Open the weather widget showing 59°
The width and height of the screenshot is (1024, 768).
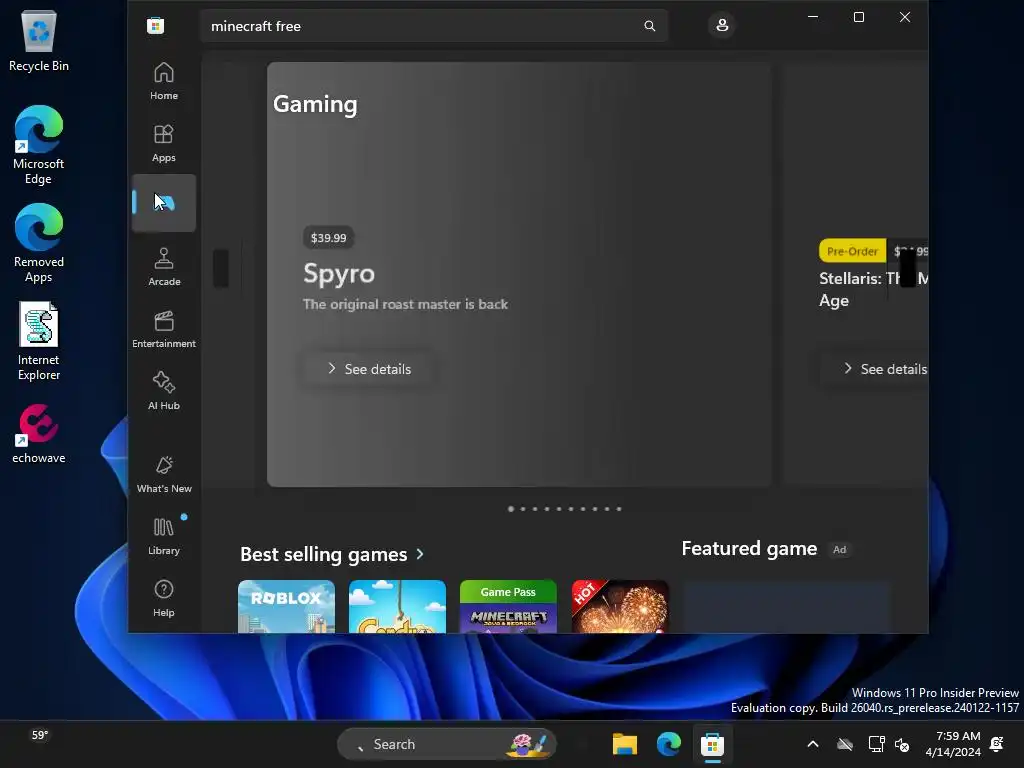[x=39, y=735]
